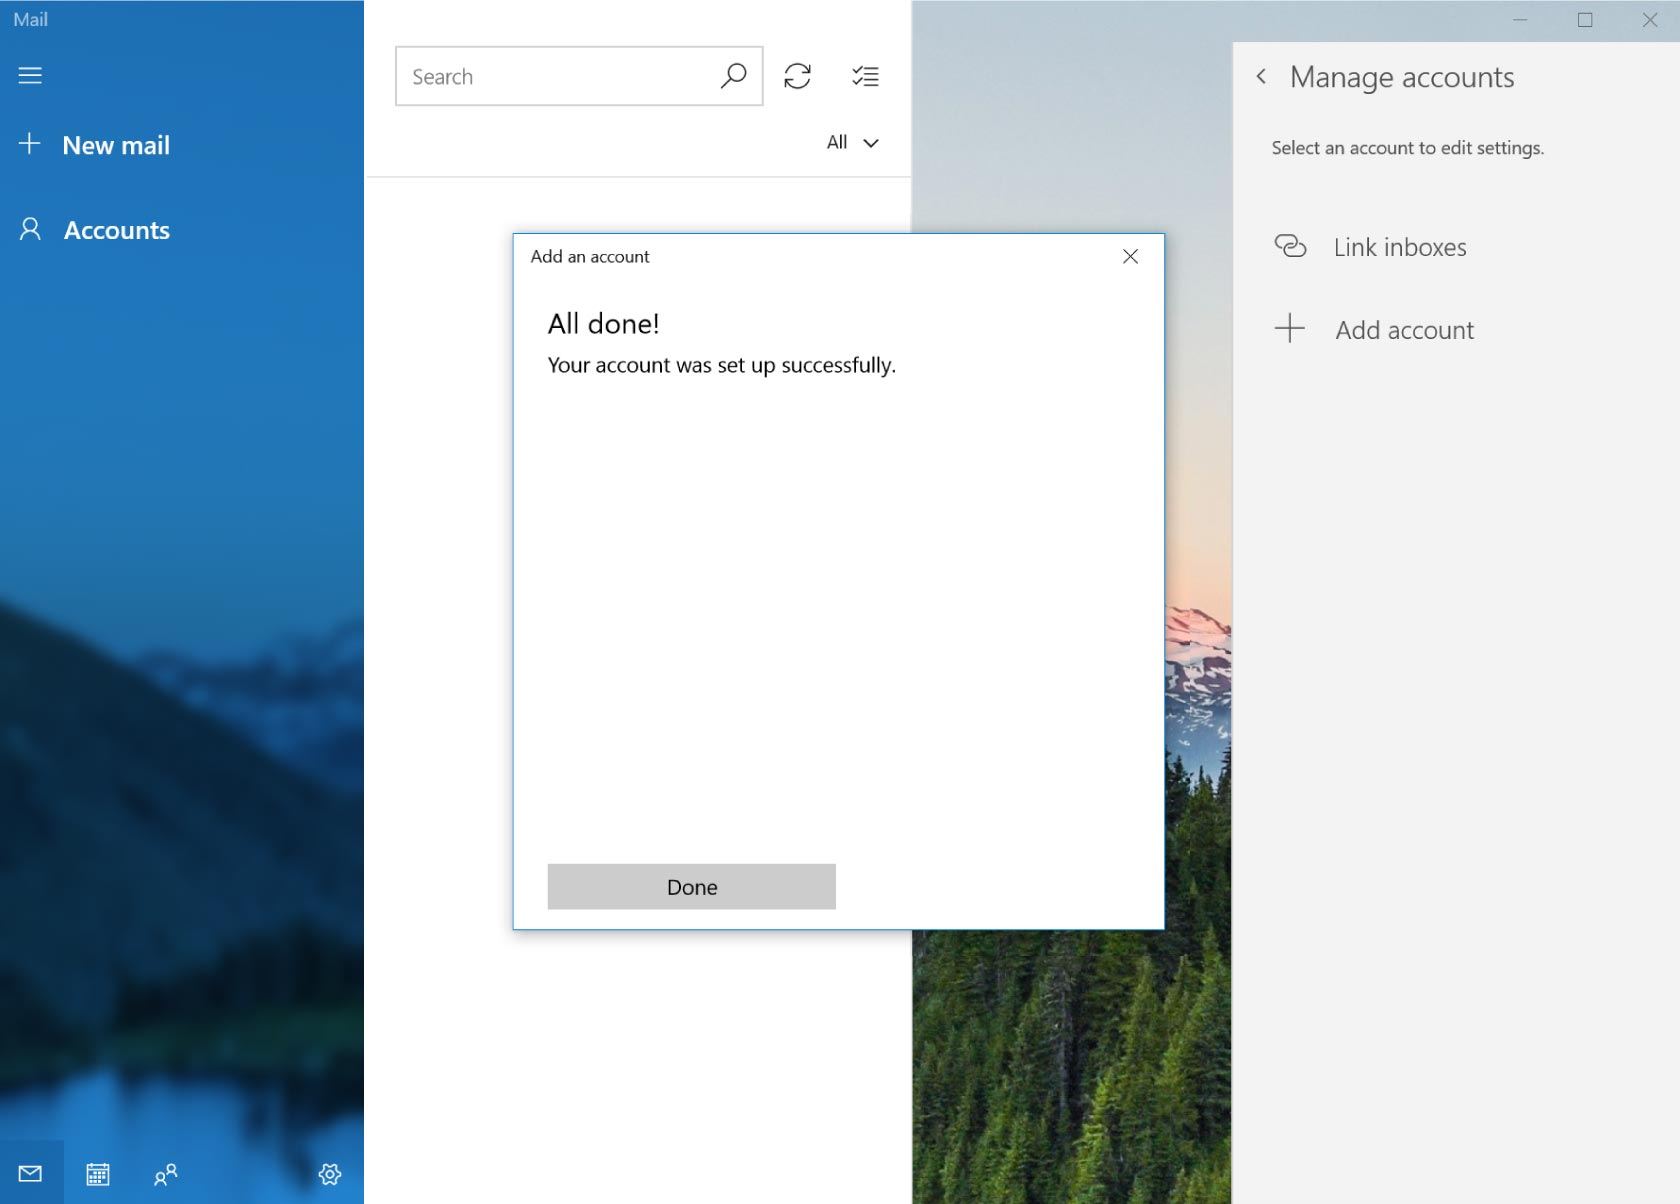The height and width of the screenshot is (1204, 1680).
Task: Click the 'All done!' heading text
Action: pyautogui.click(x=603, y=324)
